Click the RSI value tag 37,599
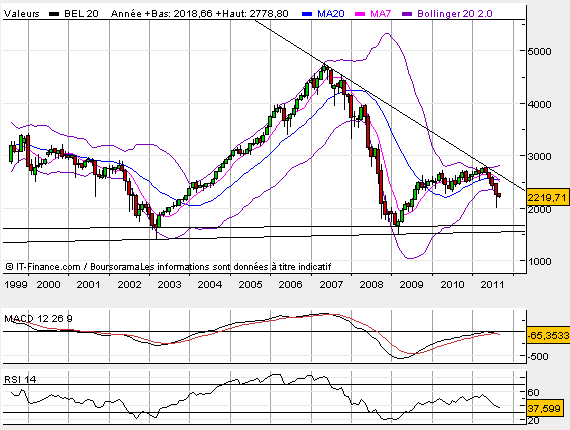570x430 pixels. pos(544,409)
